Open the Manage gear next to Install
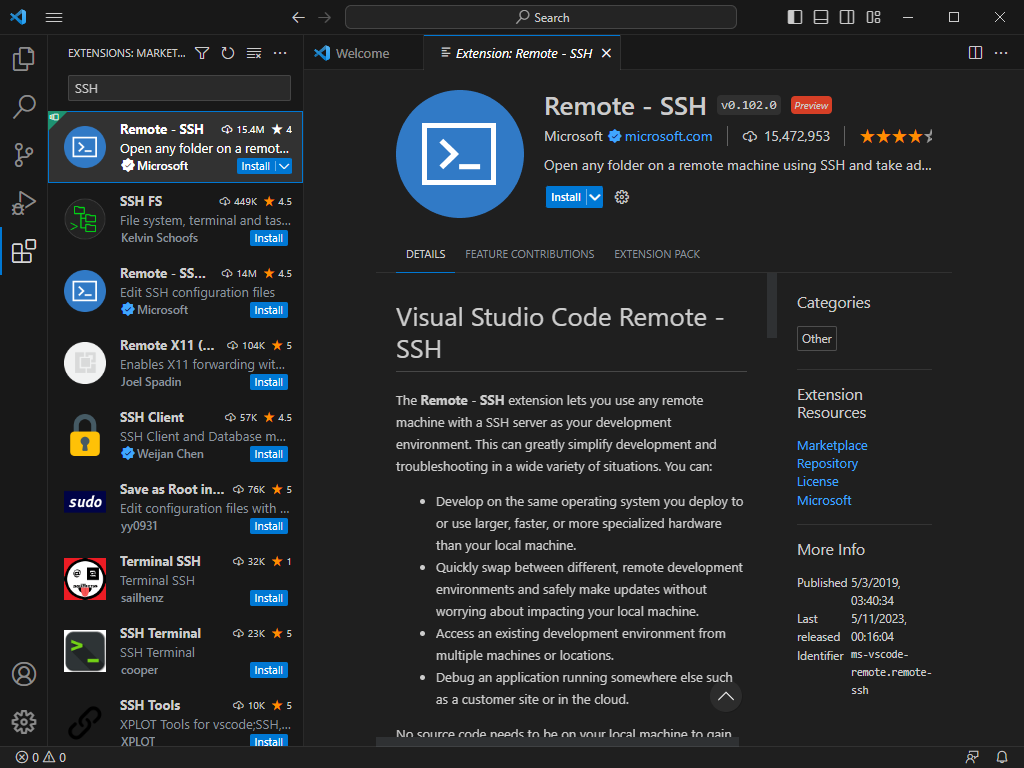Image resolution: width=1024 pixels, height=768 pixels. pyautogui.click(x=621, y=197)
